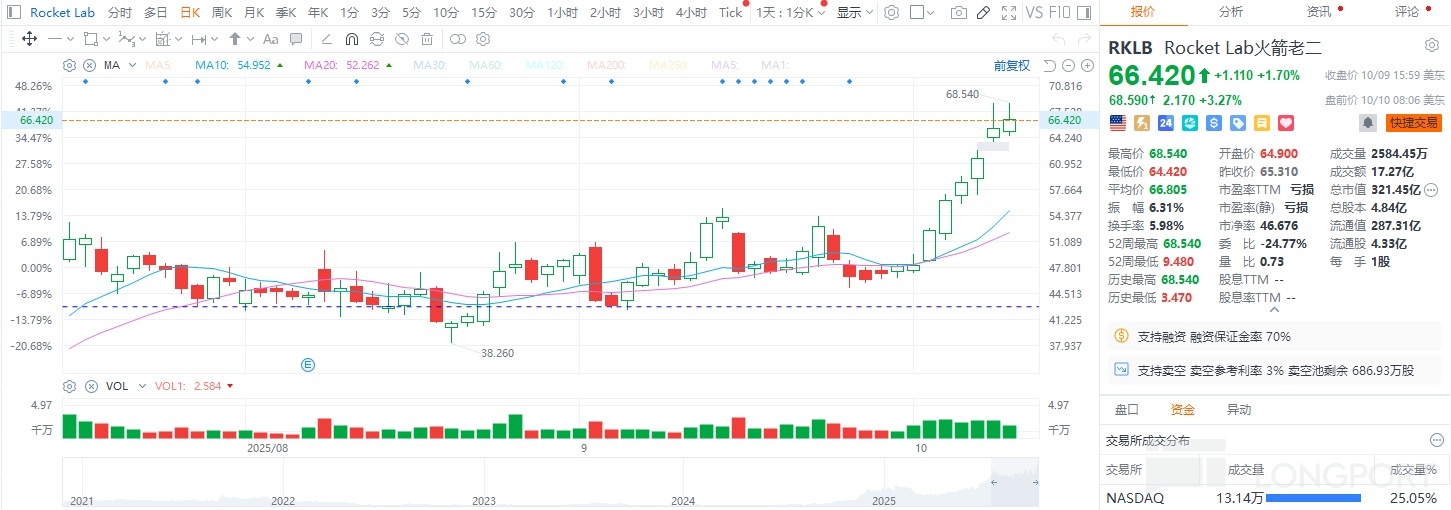Select the pencil drawing tool icon
Screen dimensions: 1451x510
click(984, 13)
